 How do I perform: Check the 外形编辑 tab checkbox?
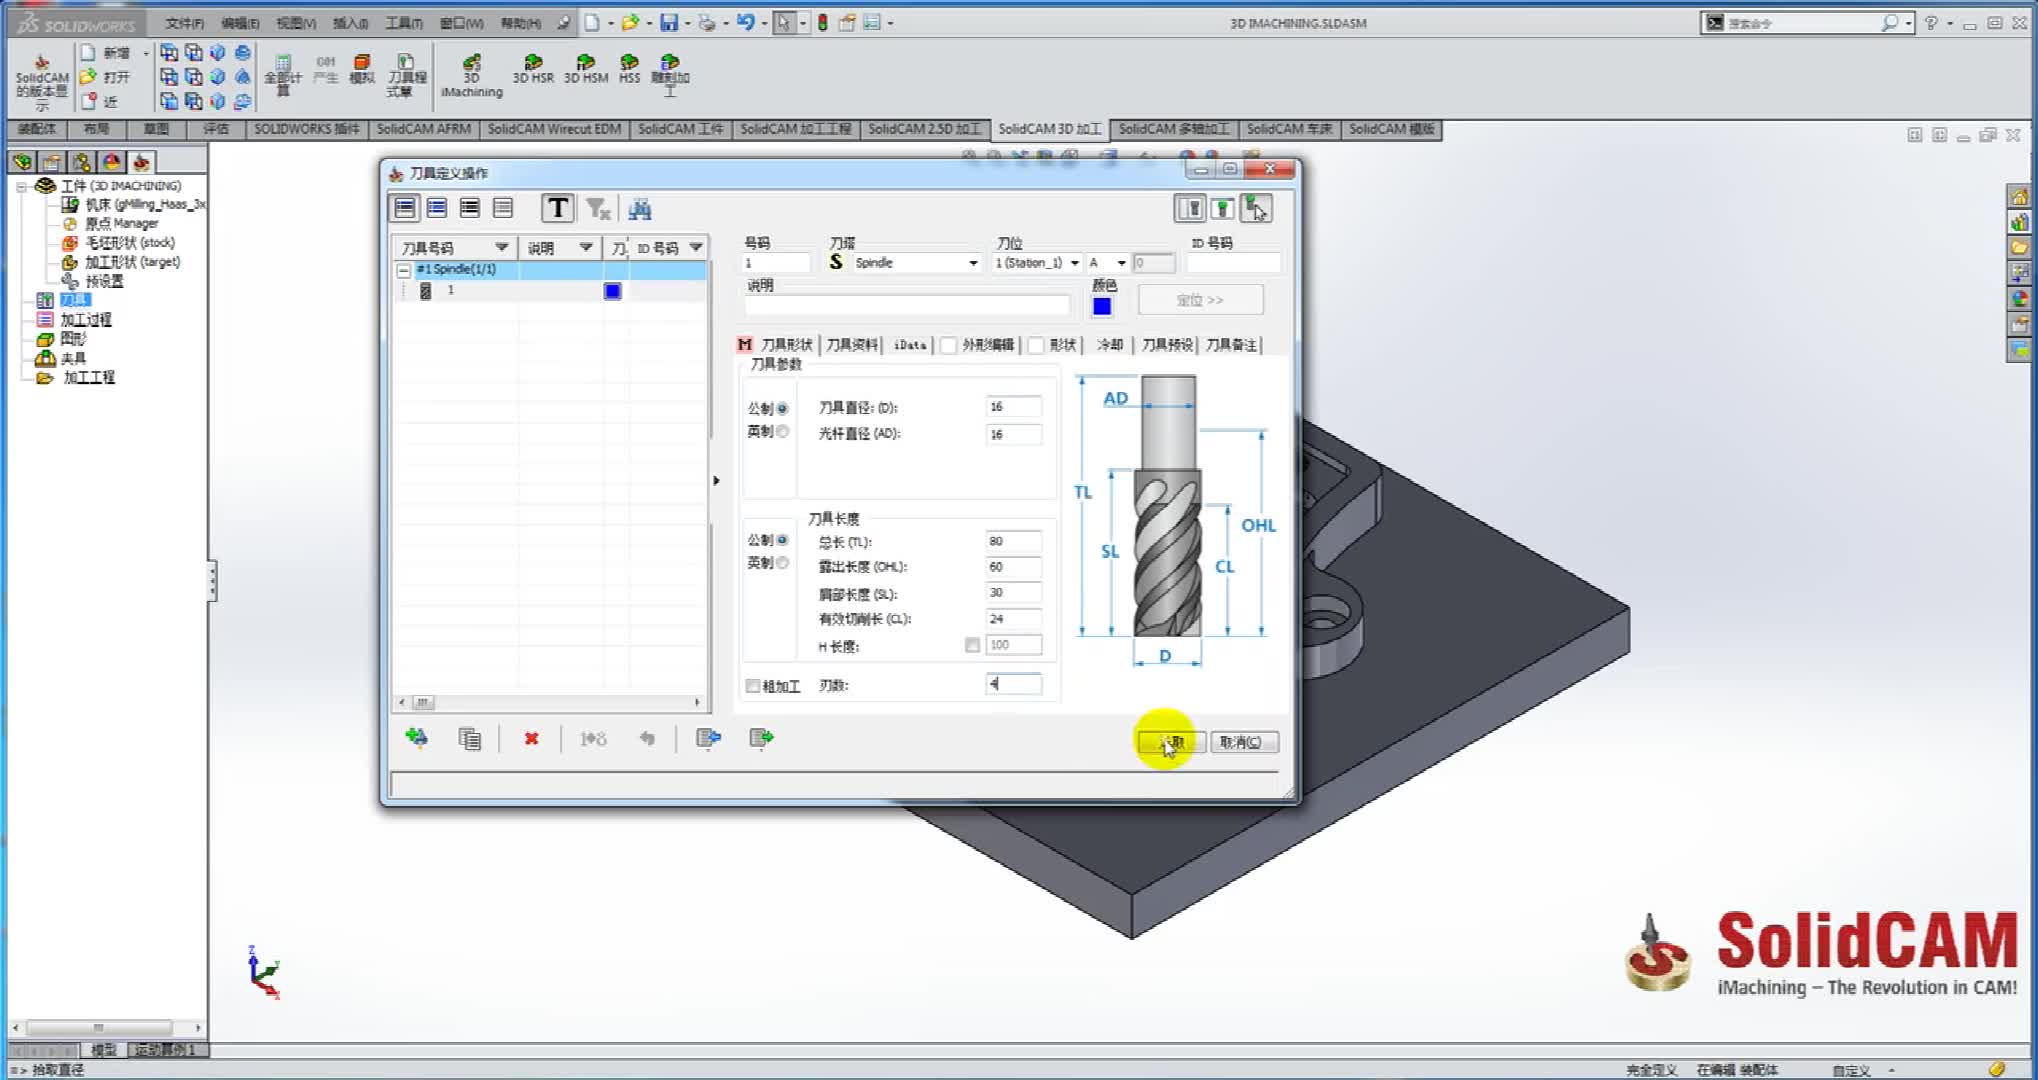948,345
